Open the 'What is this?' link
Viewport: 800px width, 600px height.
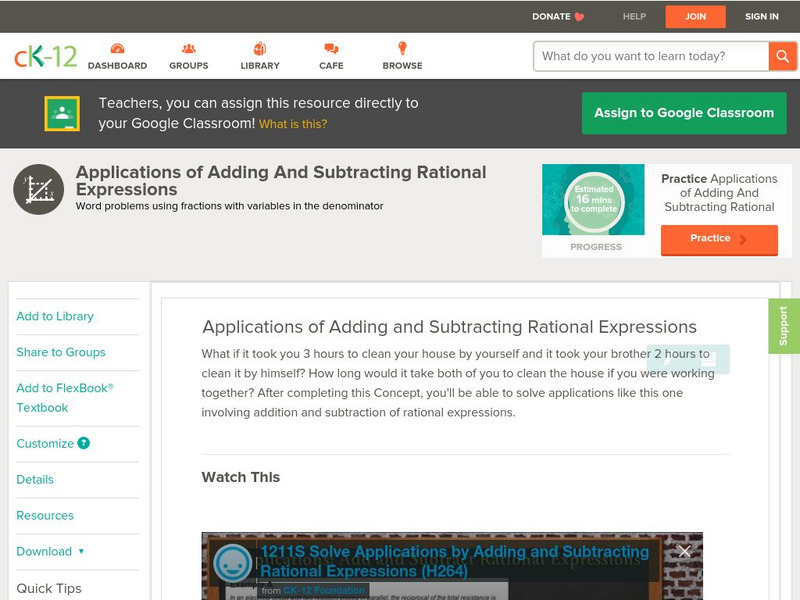pyautogui.click(x=293, y=125)
